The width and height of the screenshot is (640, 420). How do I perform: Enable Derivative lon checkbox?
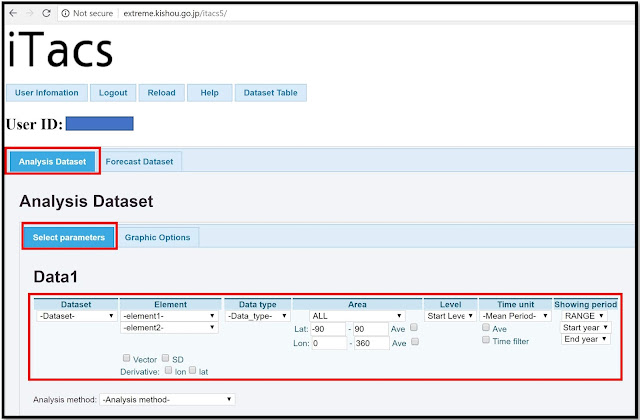coord(168,370)
